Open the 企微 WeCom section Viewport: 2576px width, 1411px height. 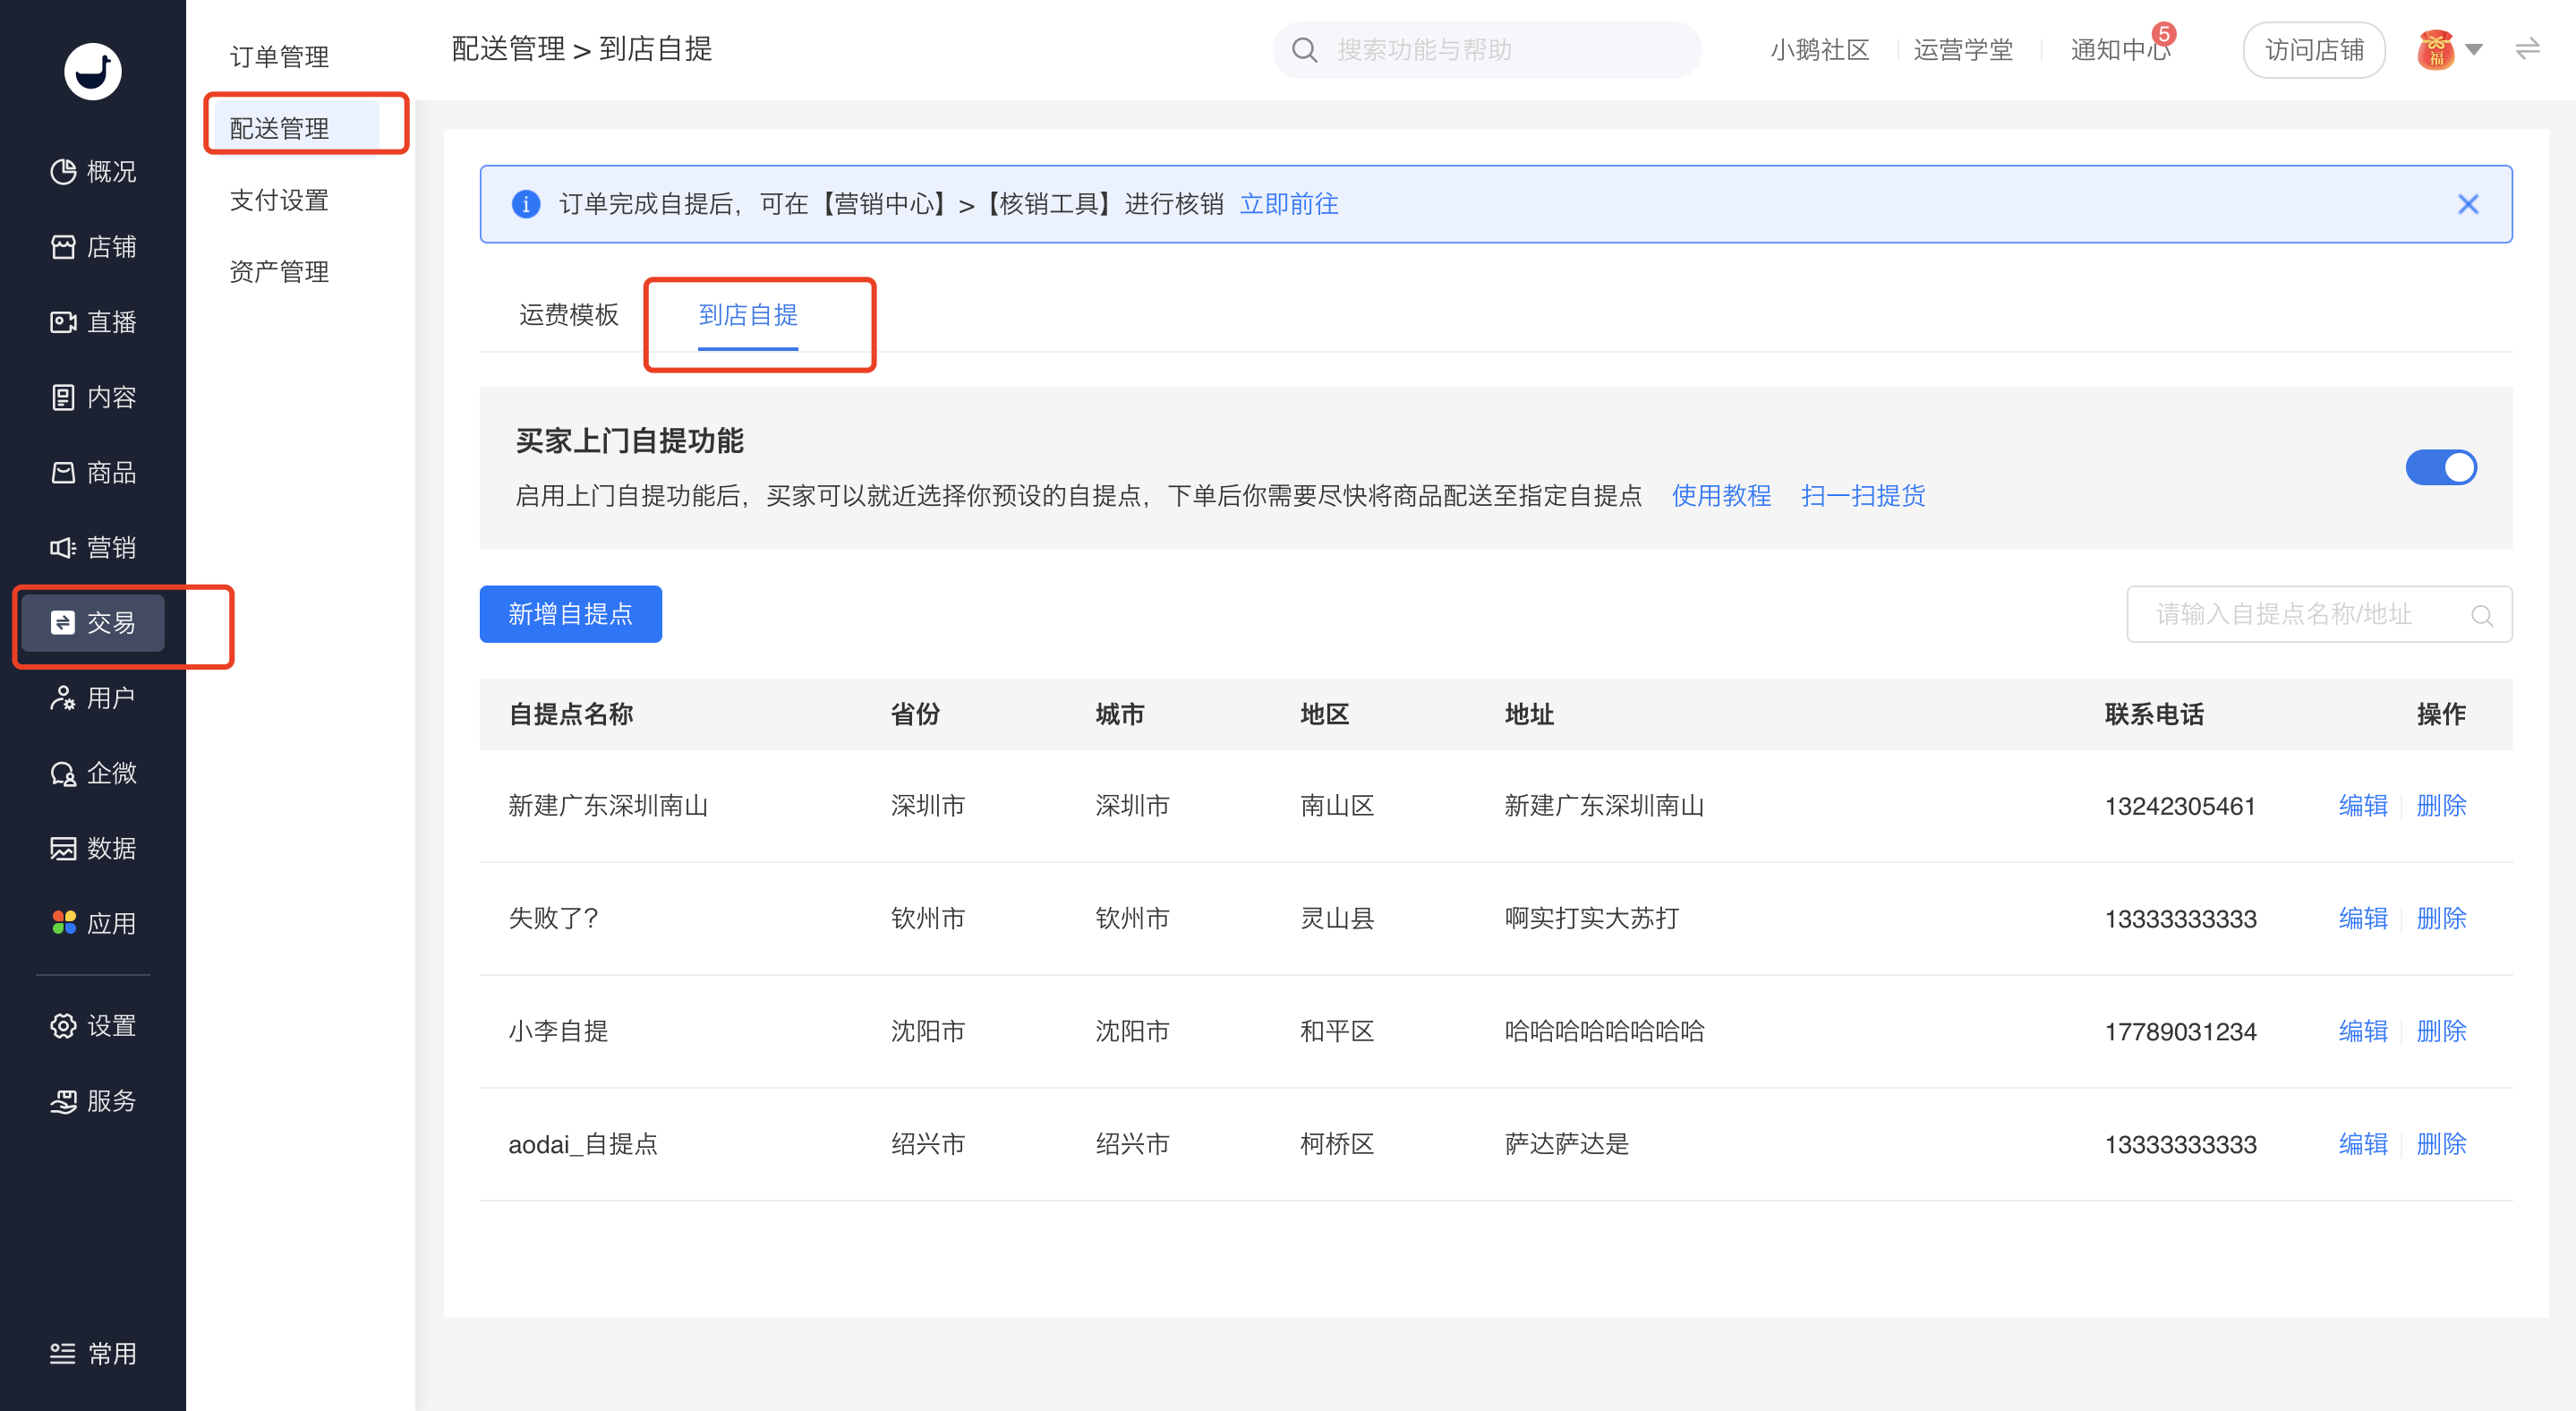tap(93, 773)
